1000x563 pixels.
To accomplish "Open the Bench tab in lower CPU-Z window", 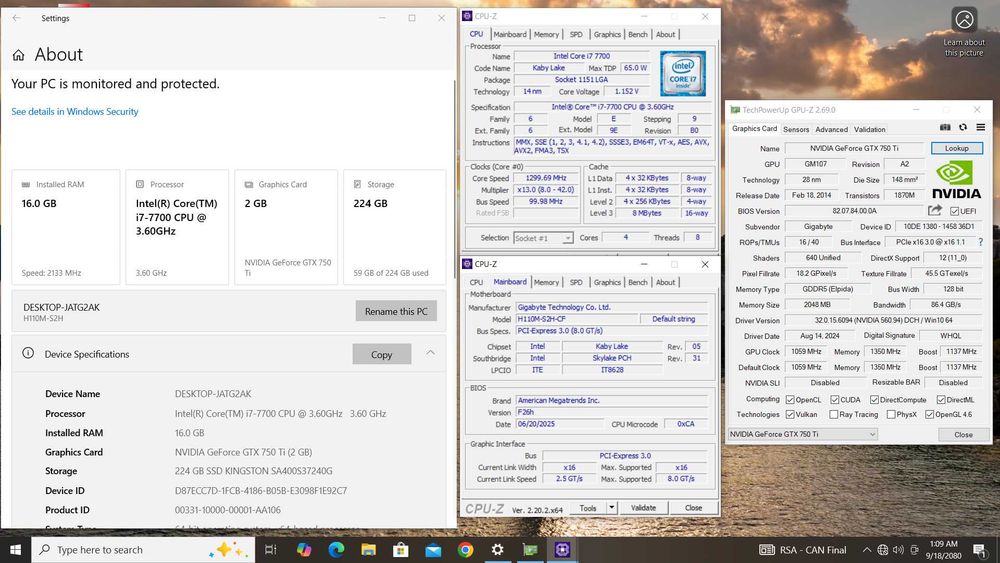I will tap(638, 282).
